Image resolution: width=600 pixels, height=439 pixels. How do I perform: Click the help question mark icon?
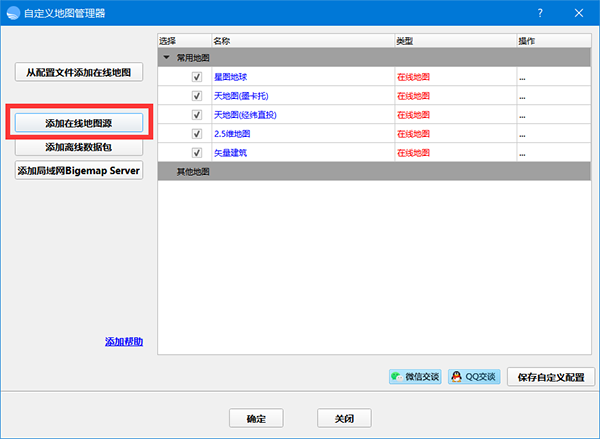pyautogui.click(x=540, y=13)
